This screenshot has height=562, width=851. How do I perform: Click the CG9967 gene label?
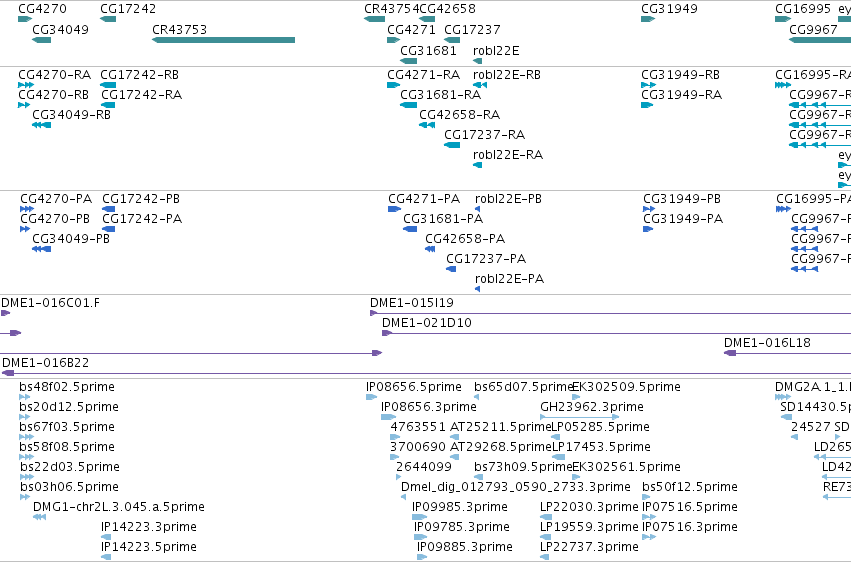point(813,29)
